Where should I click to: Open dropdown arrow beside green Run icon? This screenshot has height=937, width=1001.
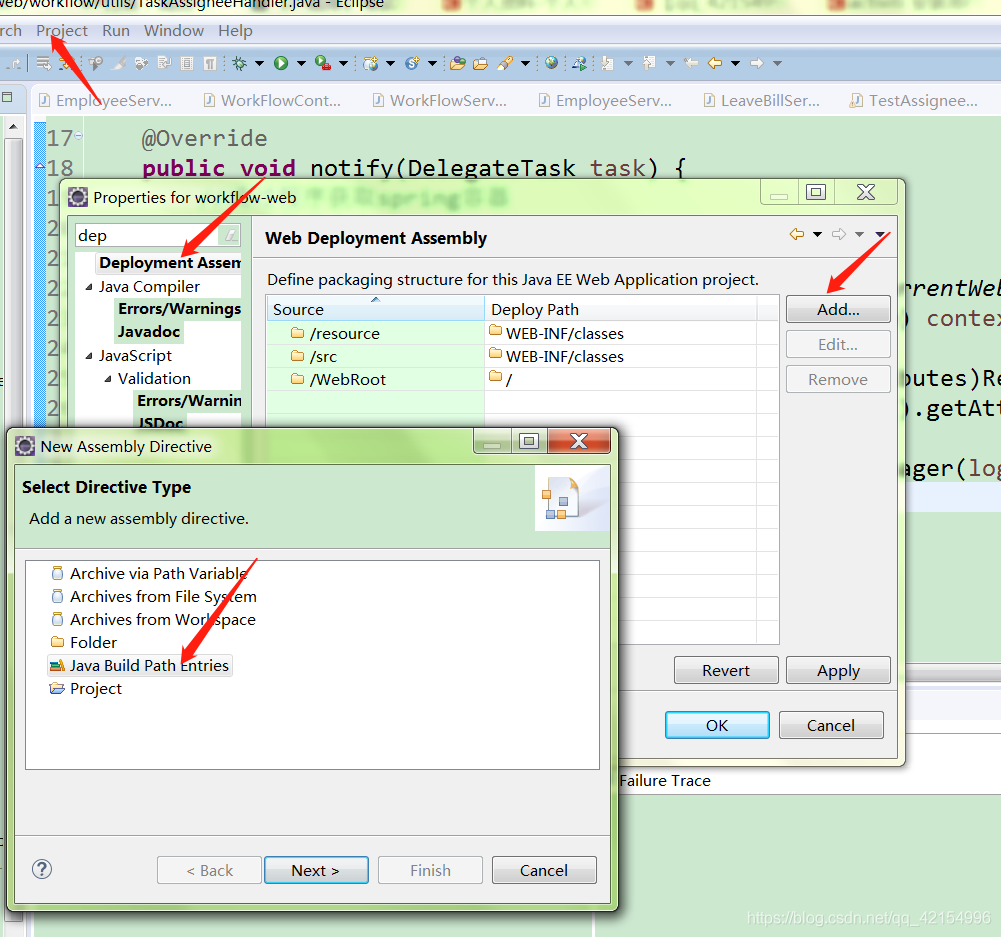(301, 63)
